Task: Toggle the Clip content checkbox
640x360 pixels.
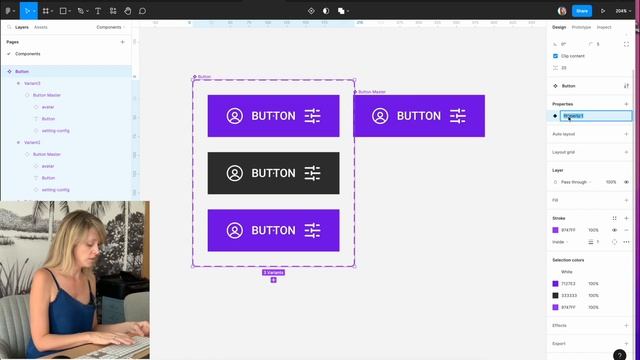Action: pyautogui.click(x=555, y=56)
